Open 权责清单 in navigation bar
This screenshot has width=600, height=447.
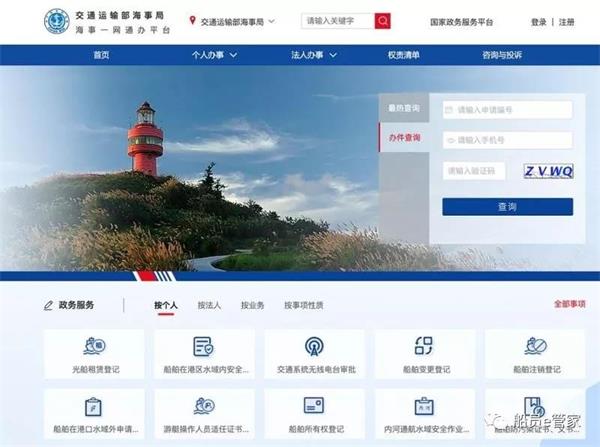[407, 55]
